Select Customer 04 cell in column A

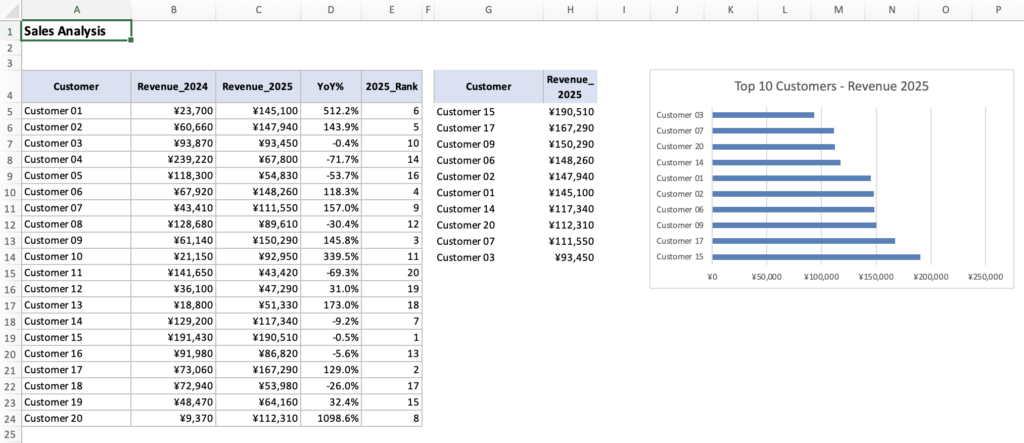tap(76, 159)
